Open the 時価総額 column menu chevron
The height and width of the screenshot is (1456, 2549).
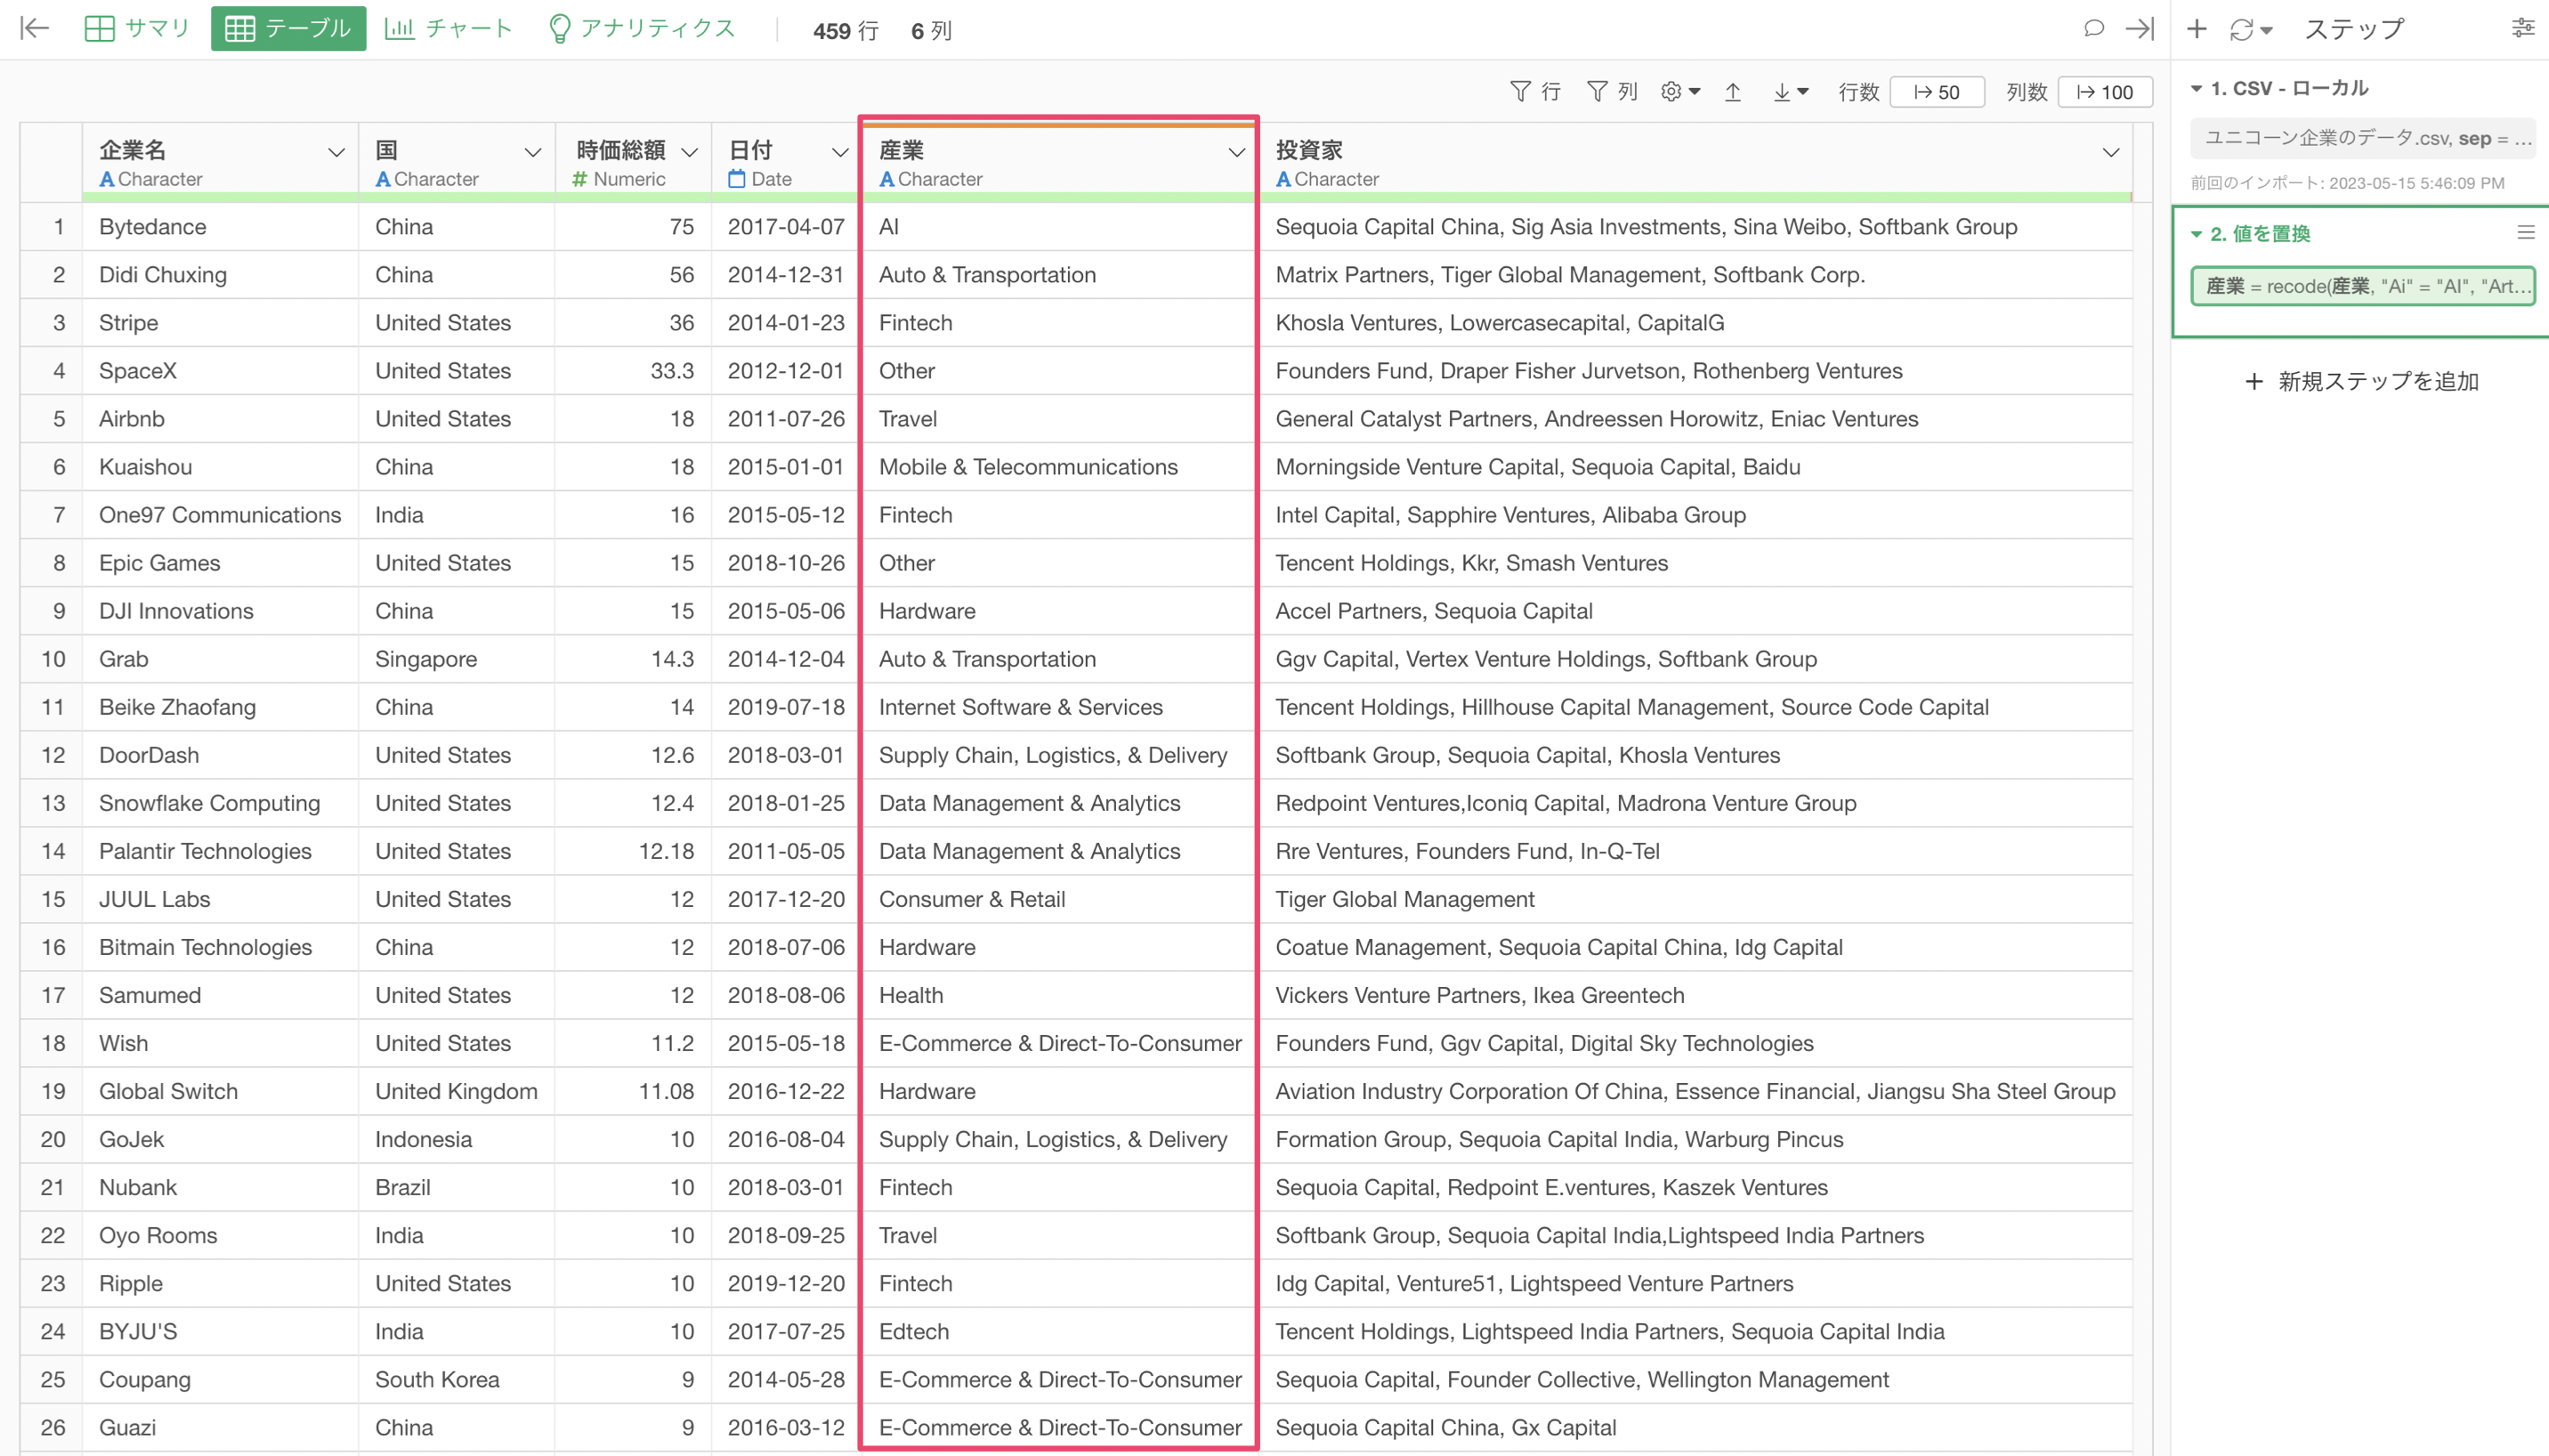[x=689, y=152]
